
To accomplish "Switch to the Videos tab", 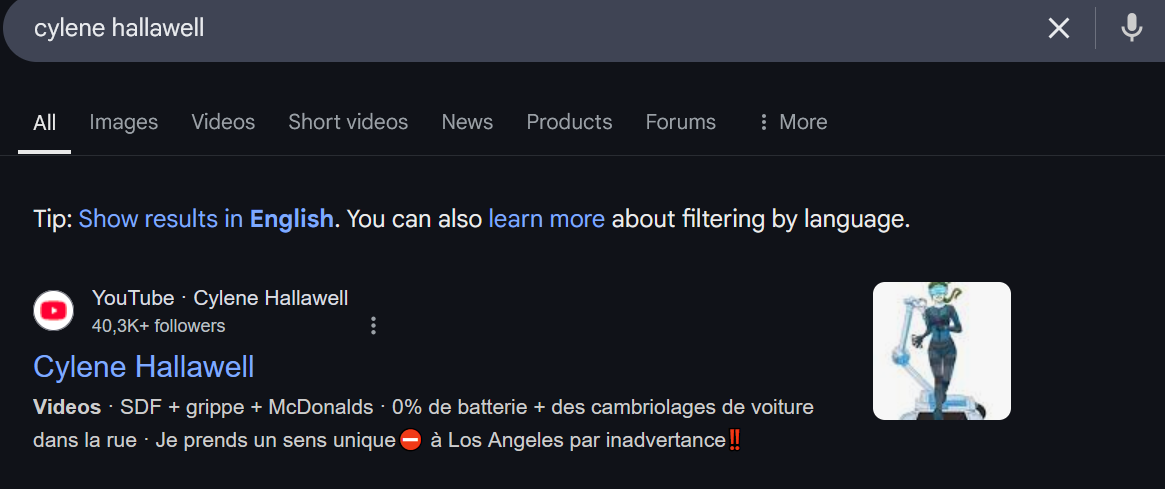I will (x=223, y=122).
